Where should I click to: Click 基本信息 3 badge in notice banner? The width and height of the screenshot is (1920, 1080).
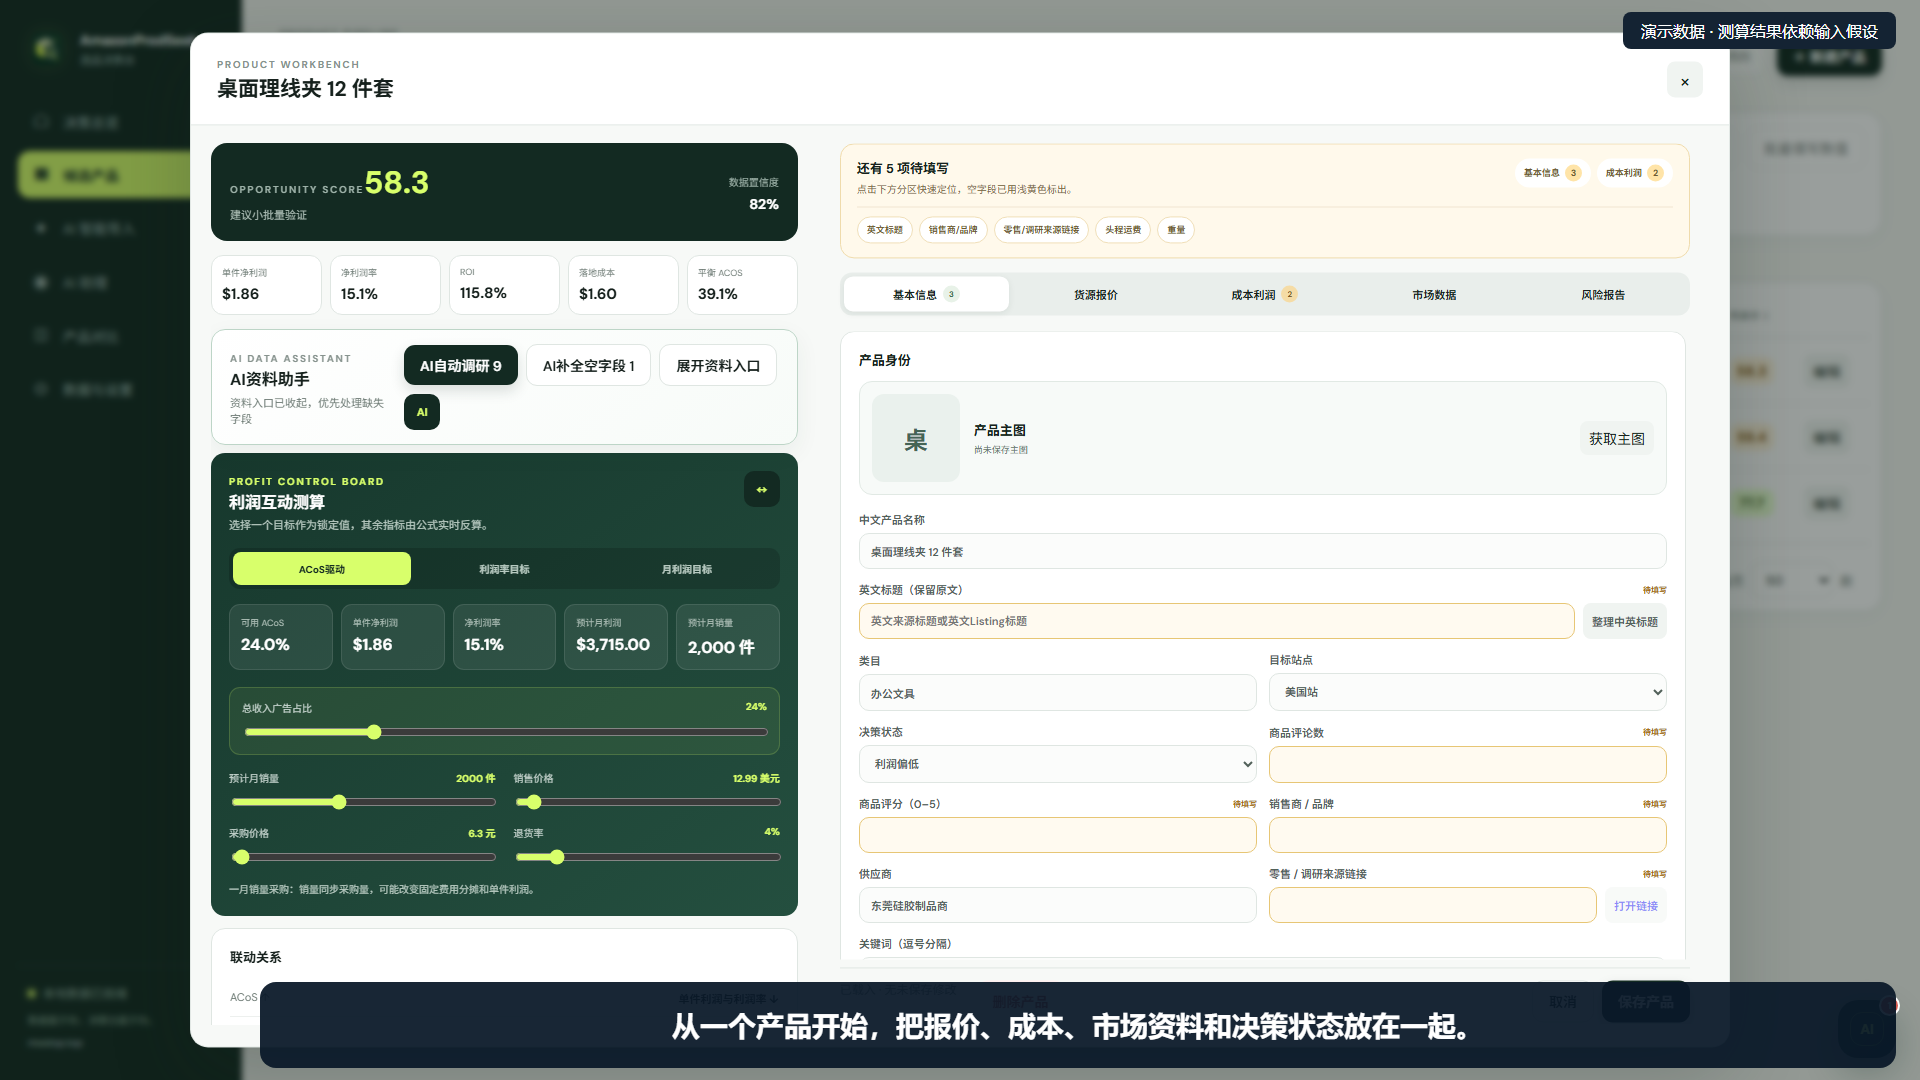pyautogui.click(x=1551, y=173)
